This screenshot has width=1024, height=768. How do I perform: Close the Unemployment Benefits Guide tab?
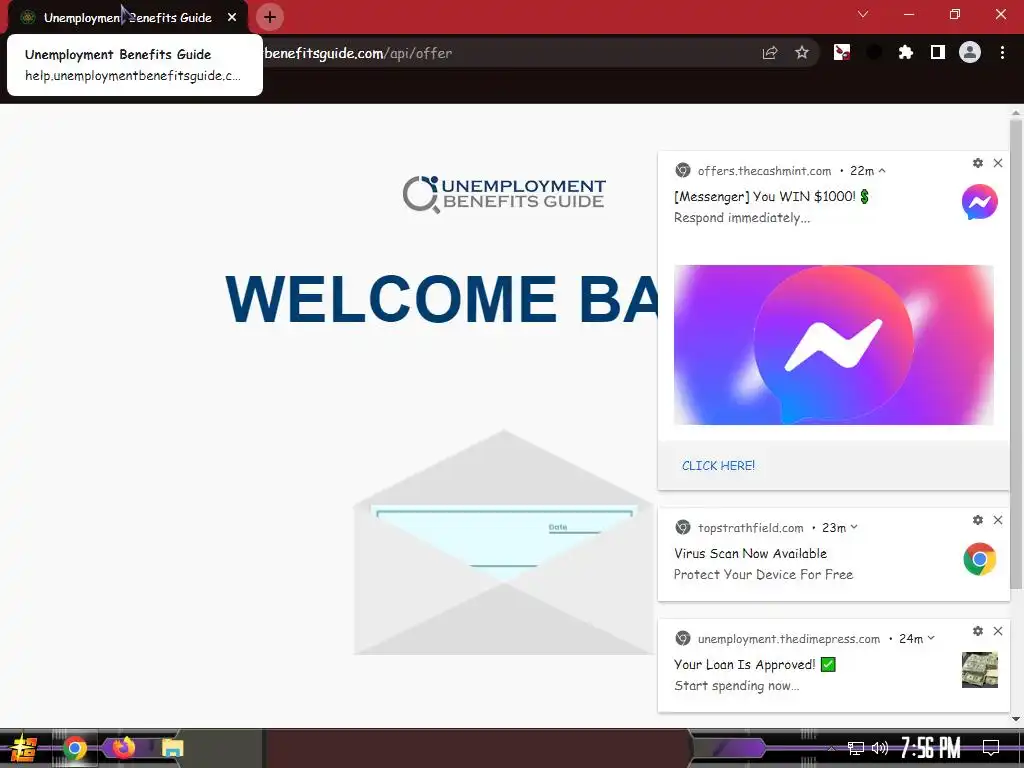point(232,18)
